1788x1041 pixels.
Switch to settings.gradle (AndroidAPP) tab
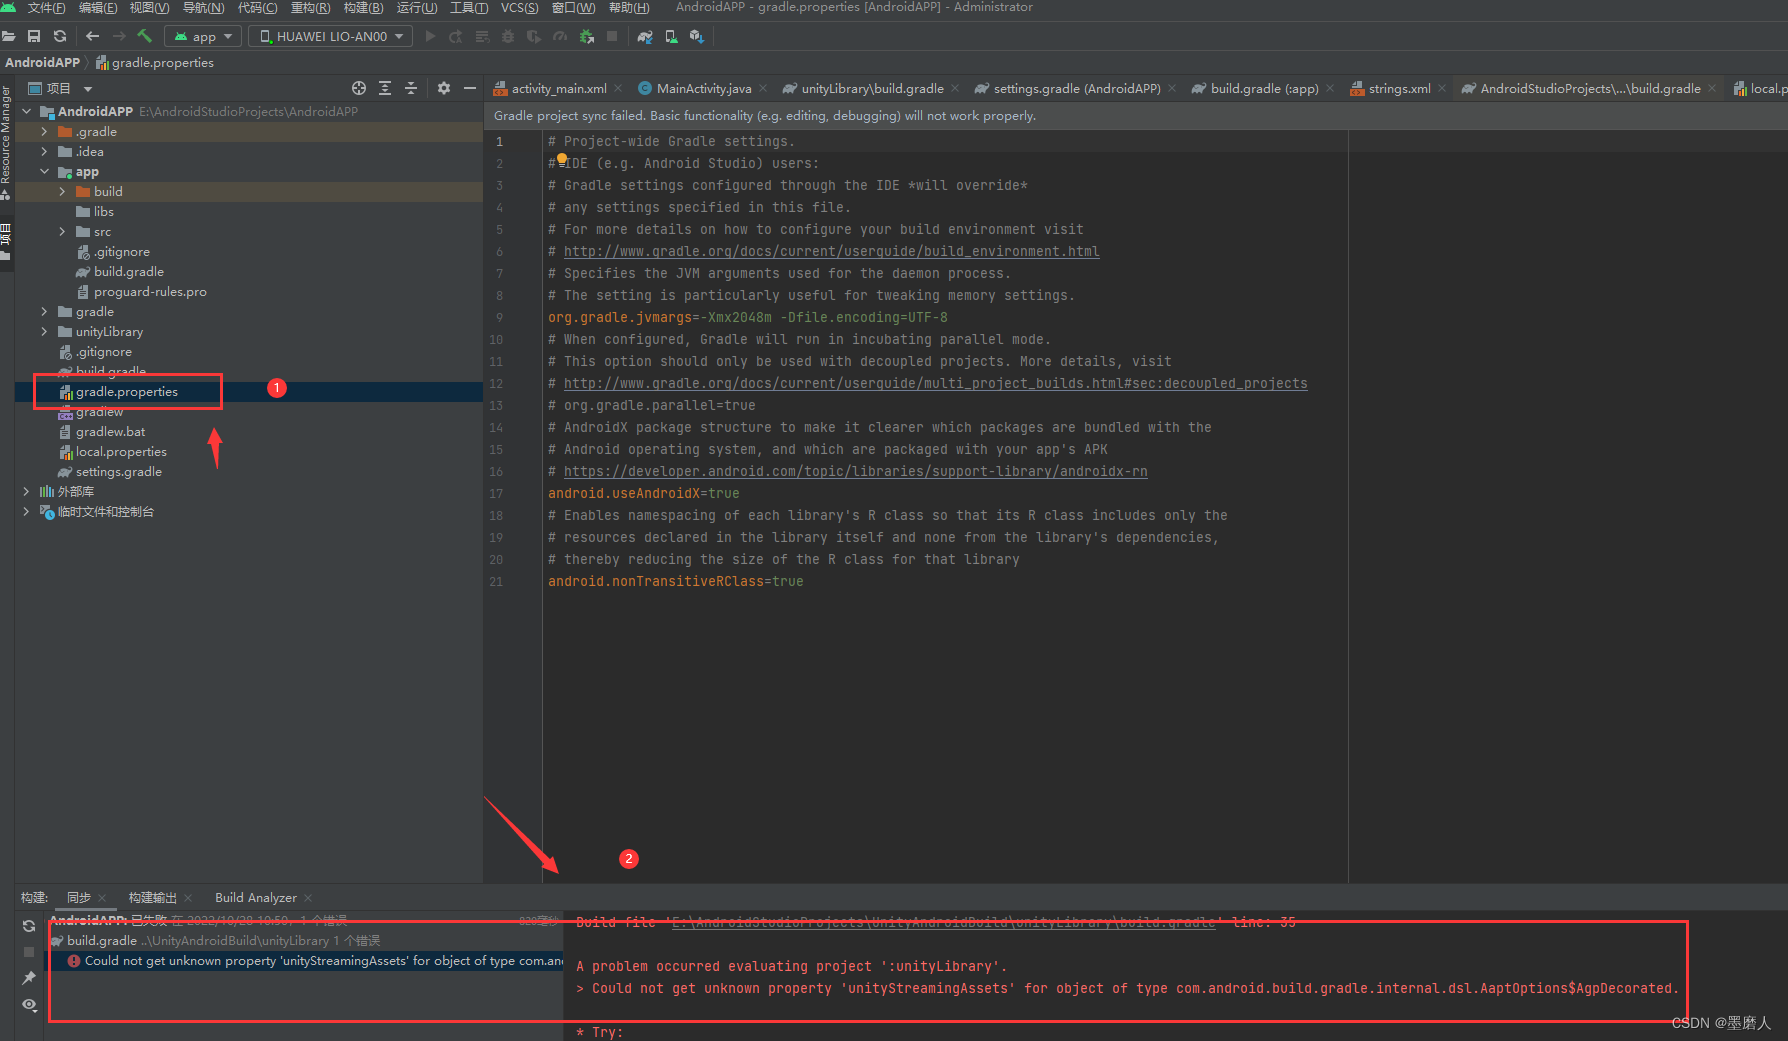[x=1076, y=88]
